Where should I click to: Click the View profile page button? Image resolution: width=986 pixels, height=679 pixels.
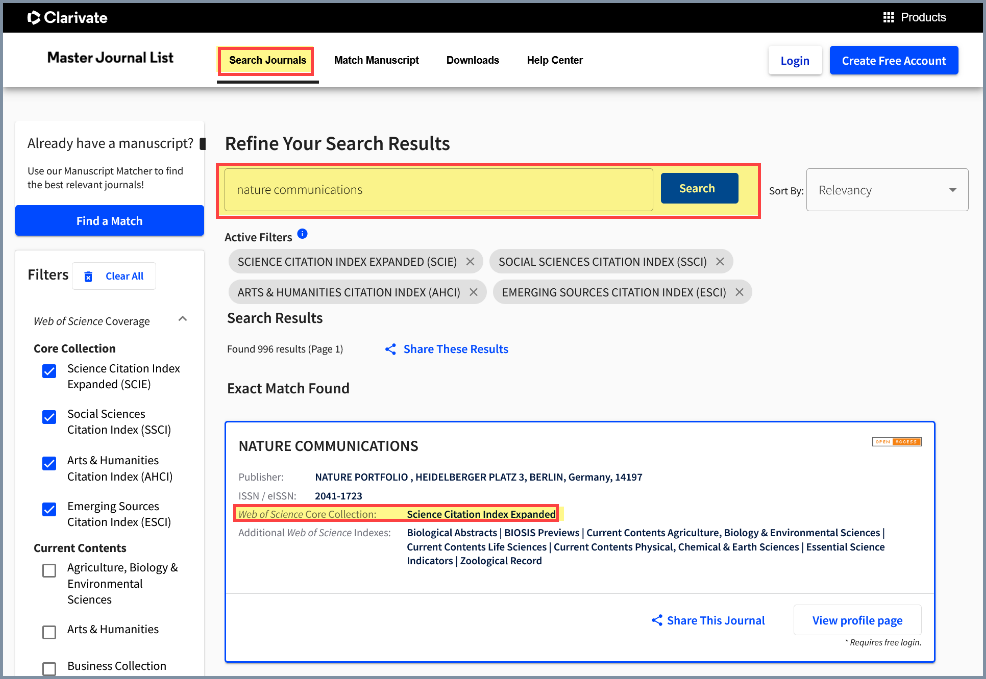pos(857,620)
